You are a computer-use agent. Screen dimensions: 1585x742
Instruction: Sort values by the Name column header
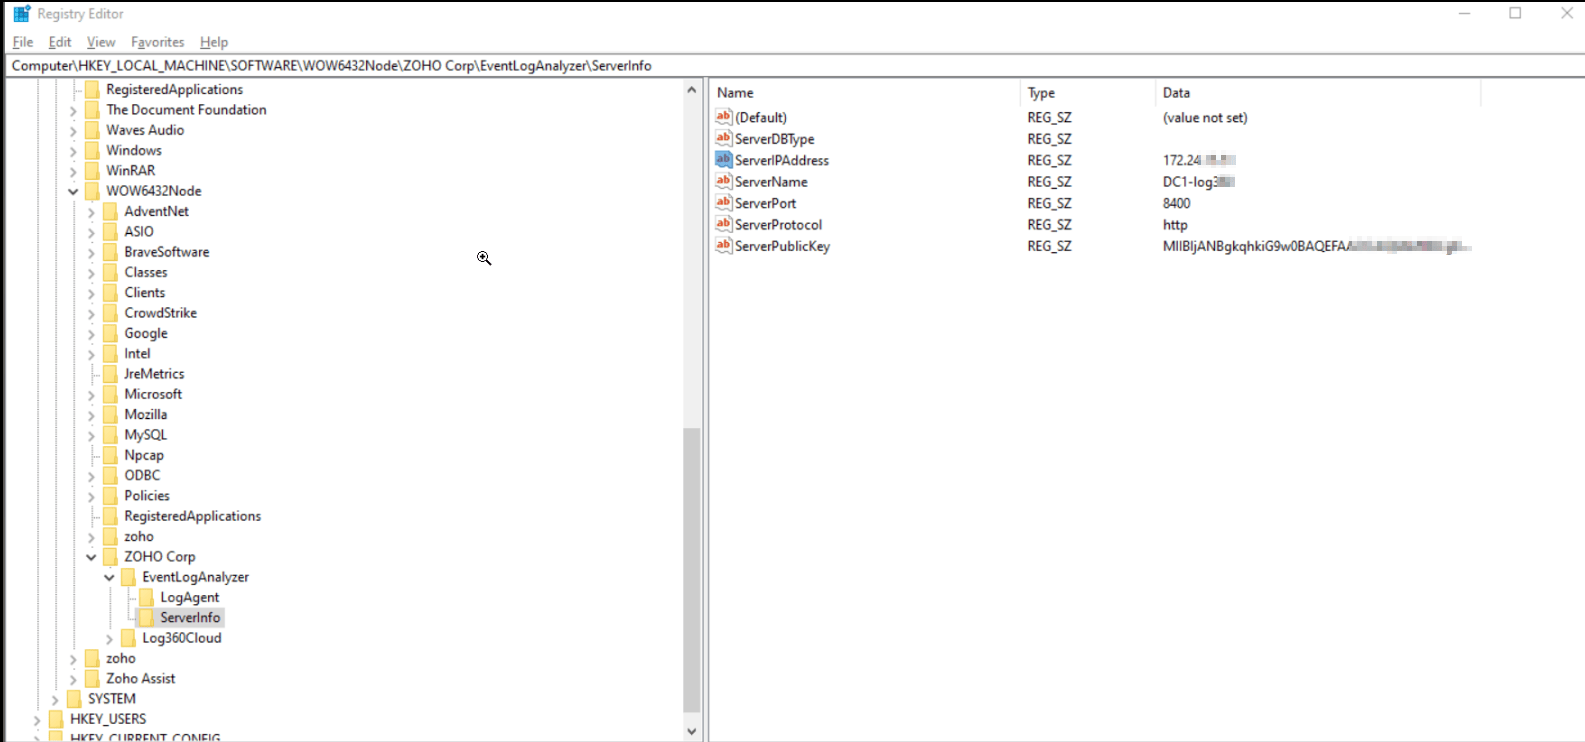[865, 92]
